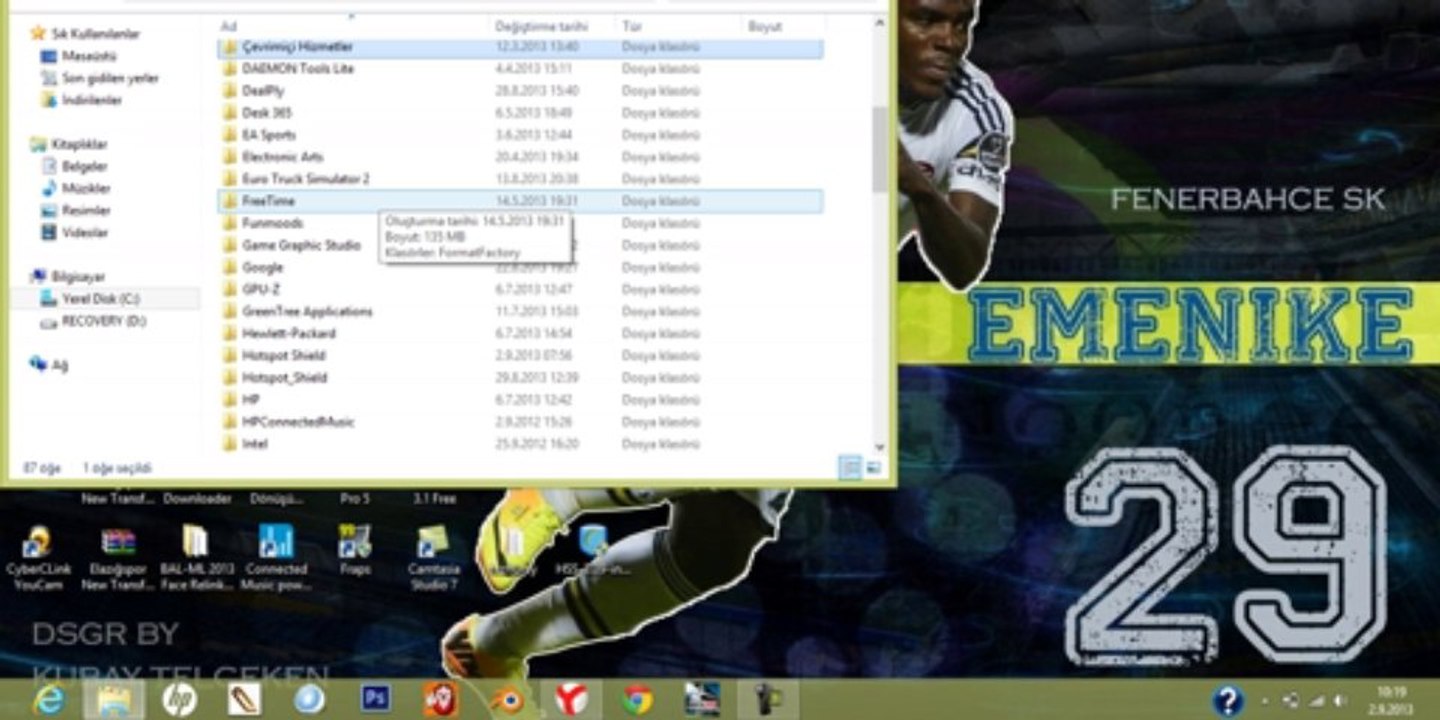
Task: Launch Photoshop from the taskbar
Action: click(375, 698)
